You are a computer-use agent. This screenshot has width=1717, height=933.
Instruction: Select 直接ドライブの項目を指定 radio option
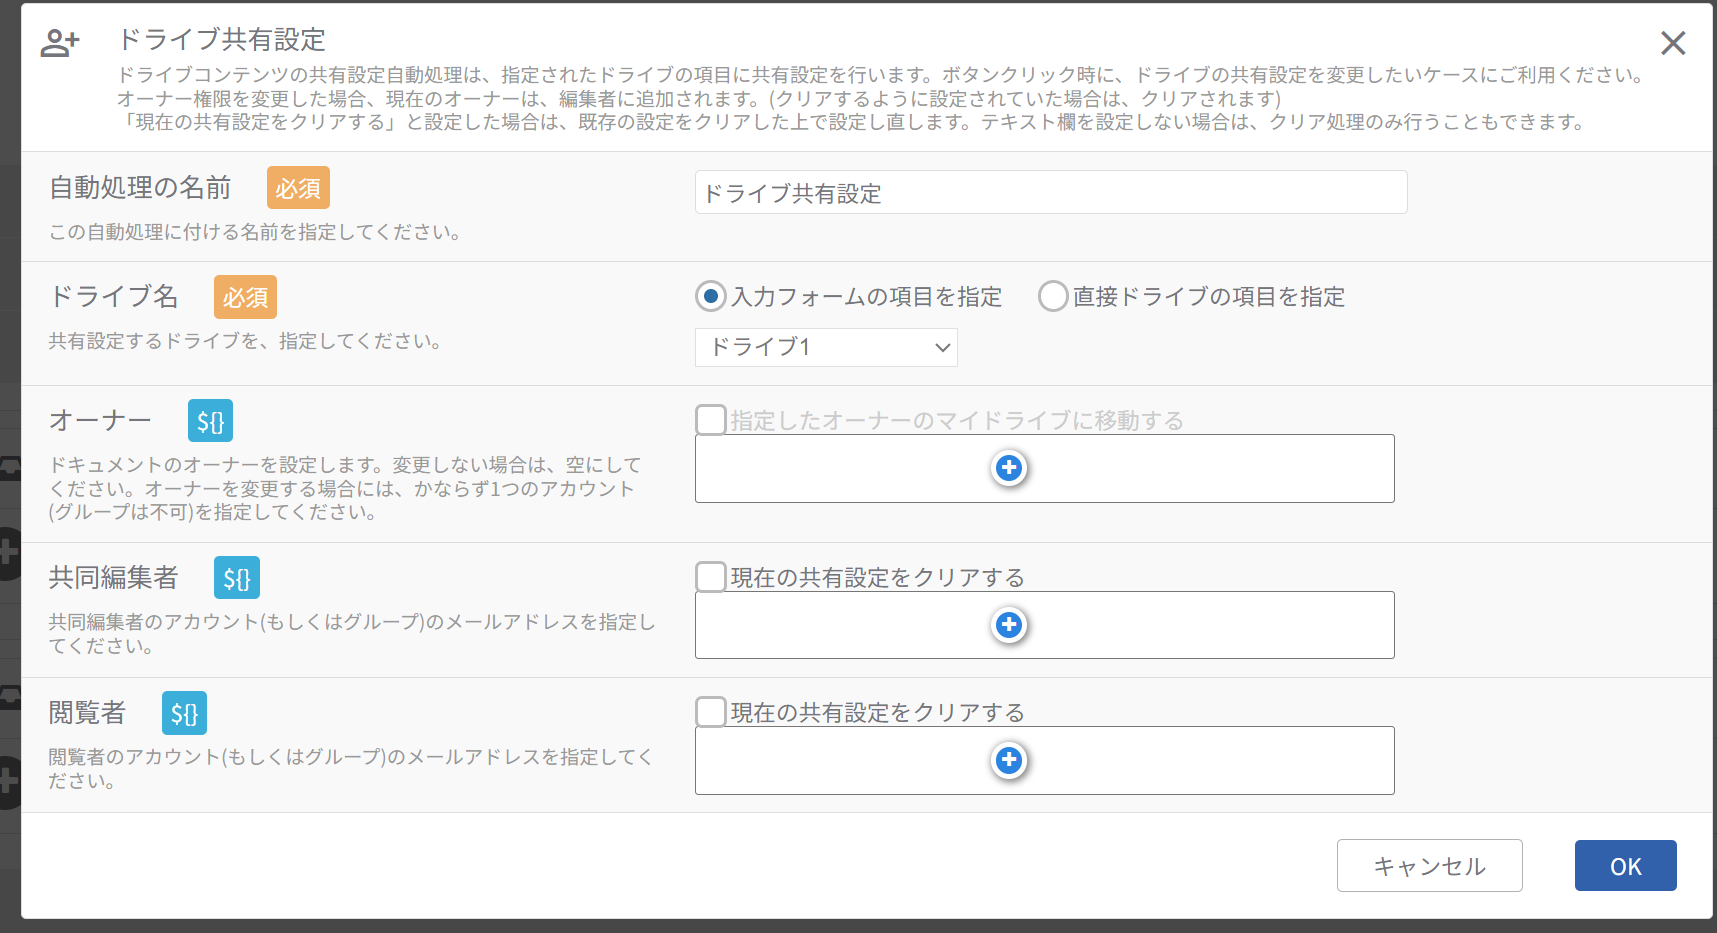click(1053, 296)
